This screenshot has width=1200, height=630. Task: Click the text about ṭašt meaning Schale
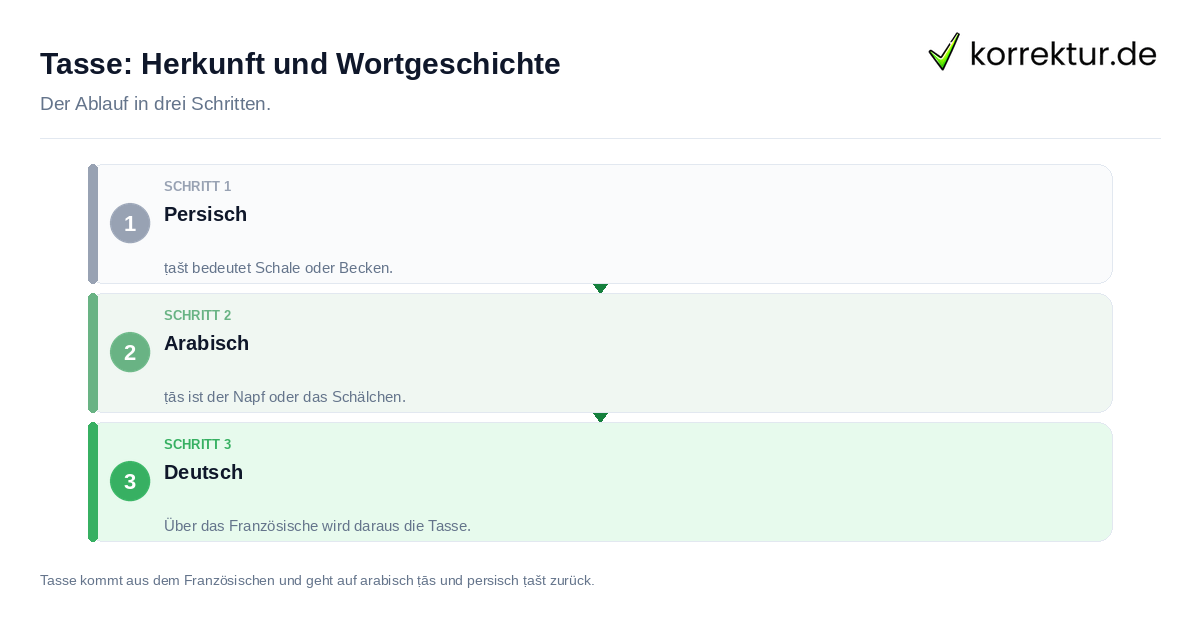278,268
